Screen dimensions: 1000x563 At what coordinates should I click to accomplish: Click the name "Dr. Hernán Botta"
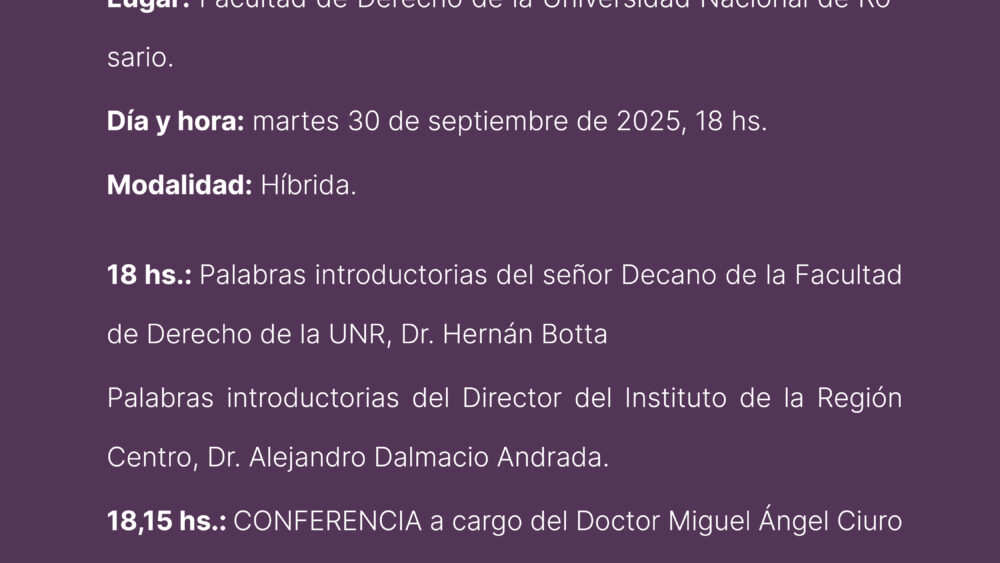pos(504,334)
